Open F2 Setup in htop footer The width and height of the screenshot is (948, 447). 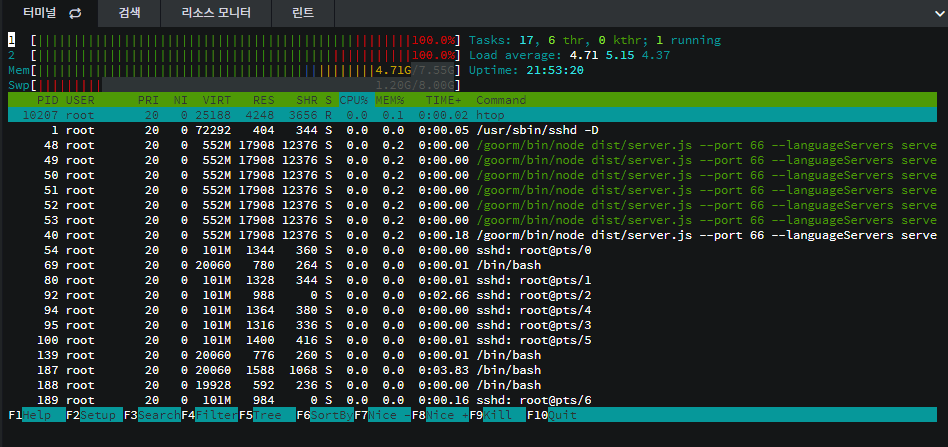pos(94,415)
